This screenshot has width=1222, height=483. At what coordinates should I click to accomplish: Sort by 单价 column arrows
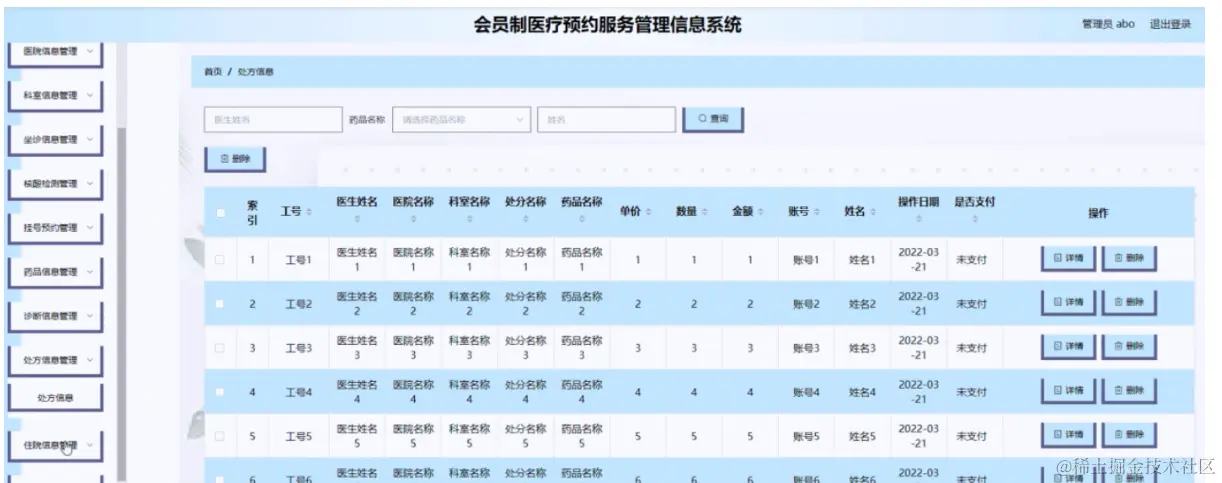650,212
